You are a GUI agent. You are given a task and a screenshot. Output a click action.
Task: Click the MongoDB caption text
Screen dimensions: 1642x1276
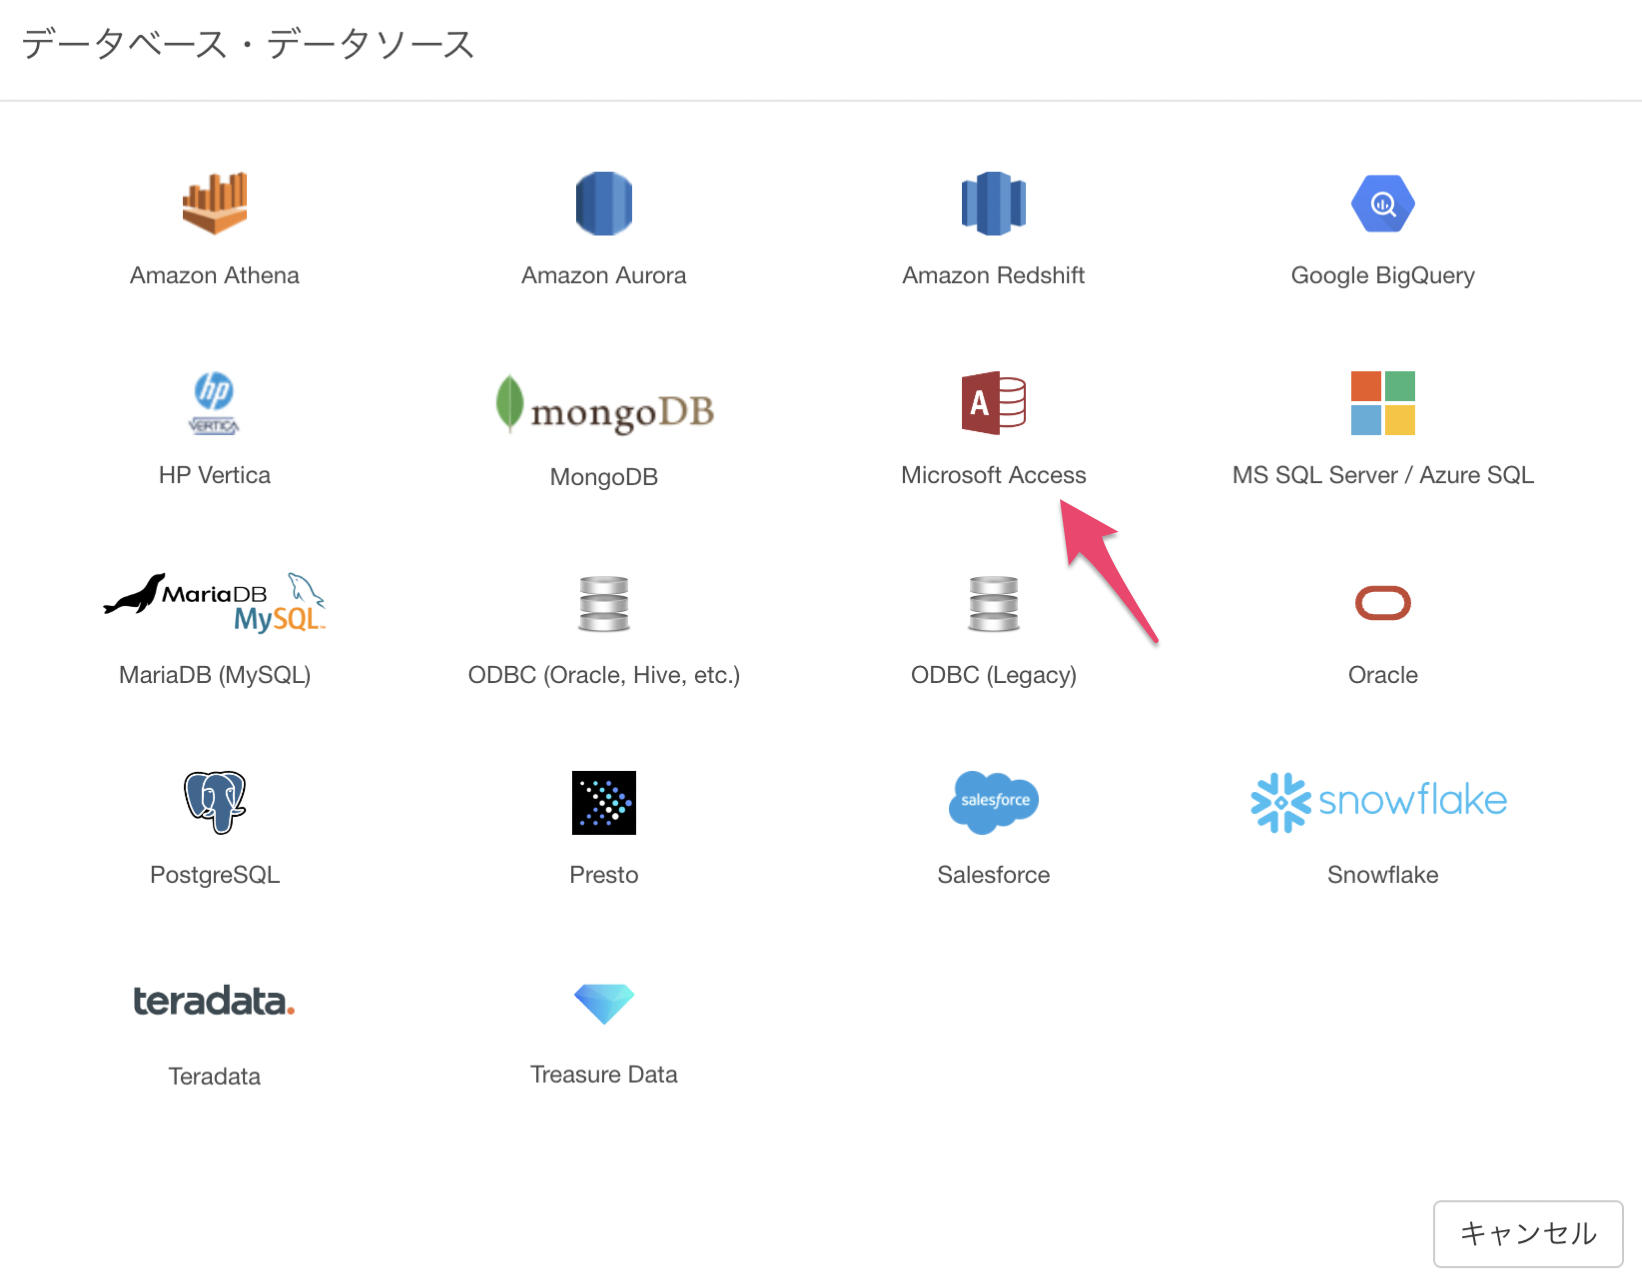(604, 477)
